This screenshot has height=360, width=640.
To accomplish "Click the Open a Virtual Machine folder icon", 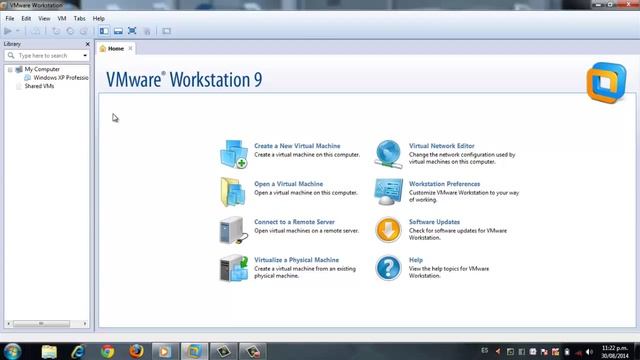I will (233, 192).
